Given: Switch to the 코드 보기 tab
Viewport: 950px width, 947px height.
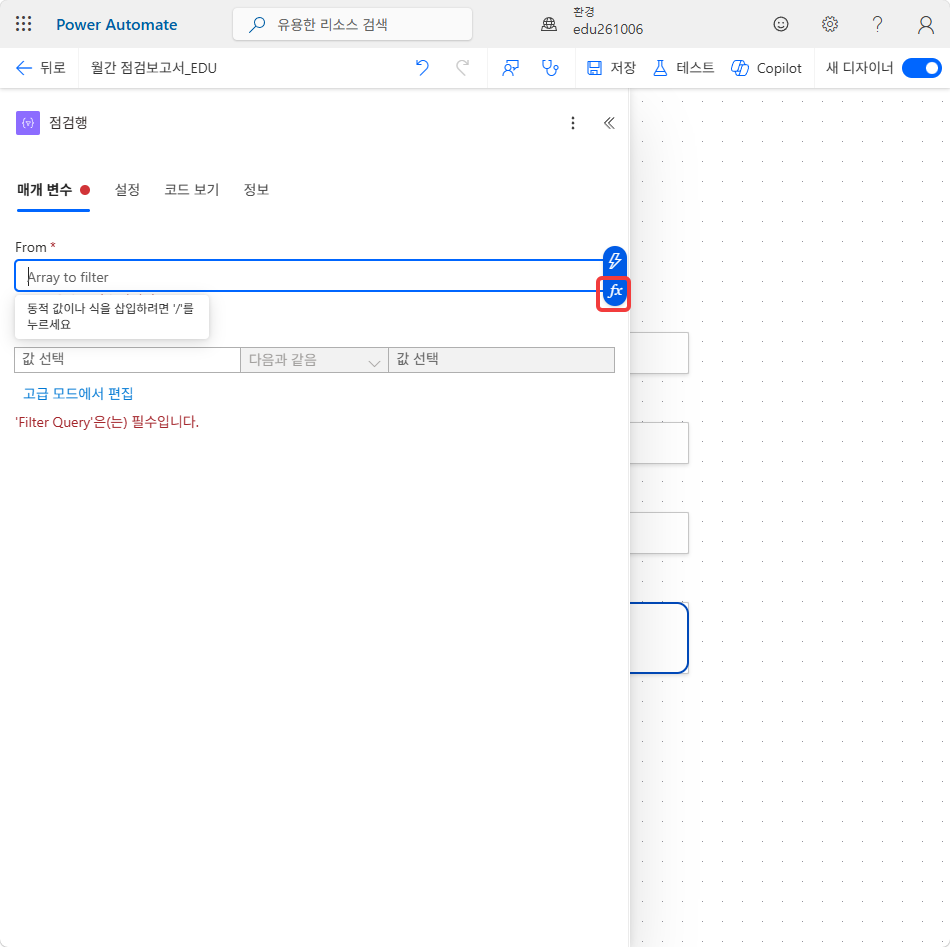Looking at the screenshot, I should coord(191,190).
